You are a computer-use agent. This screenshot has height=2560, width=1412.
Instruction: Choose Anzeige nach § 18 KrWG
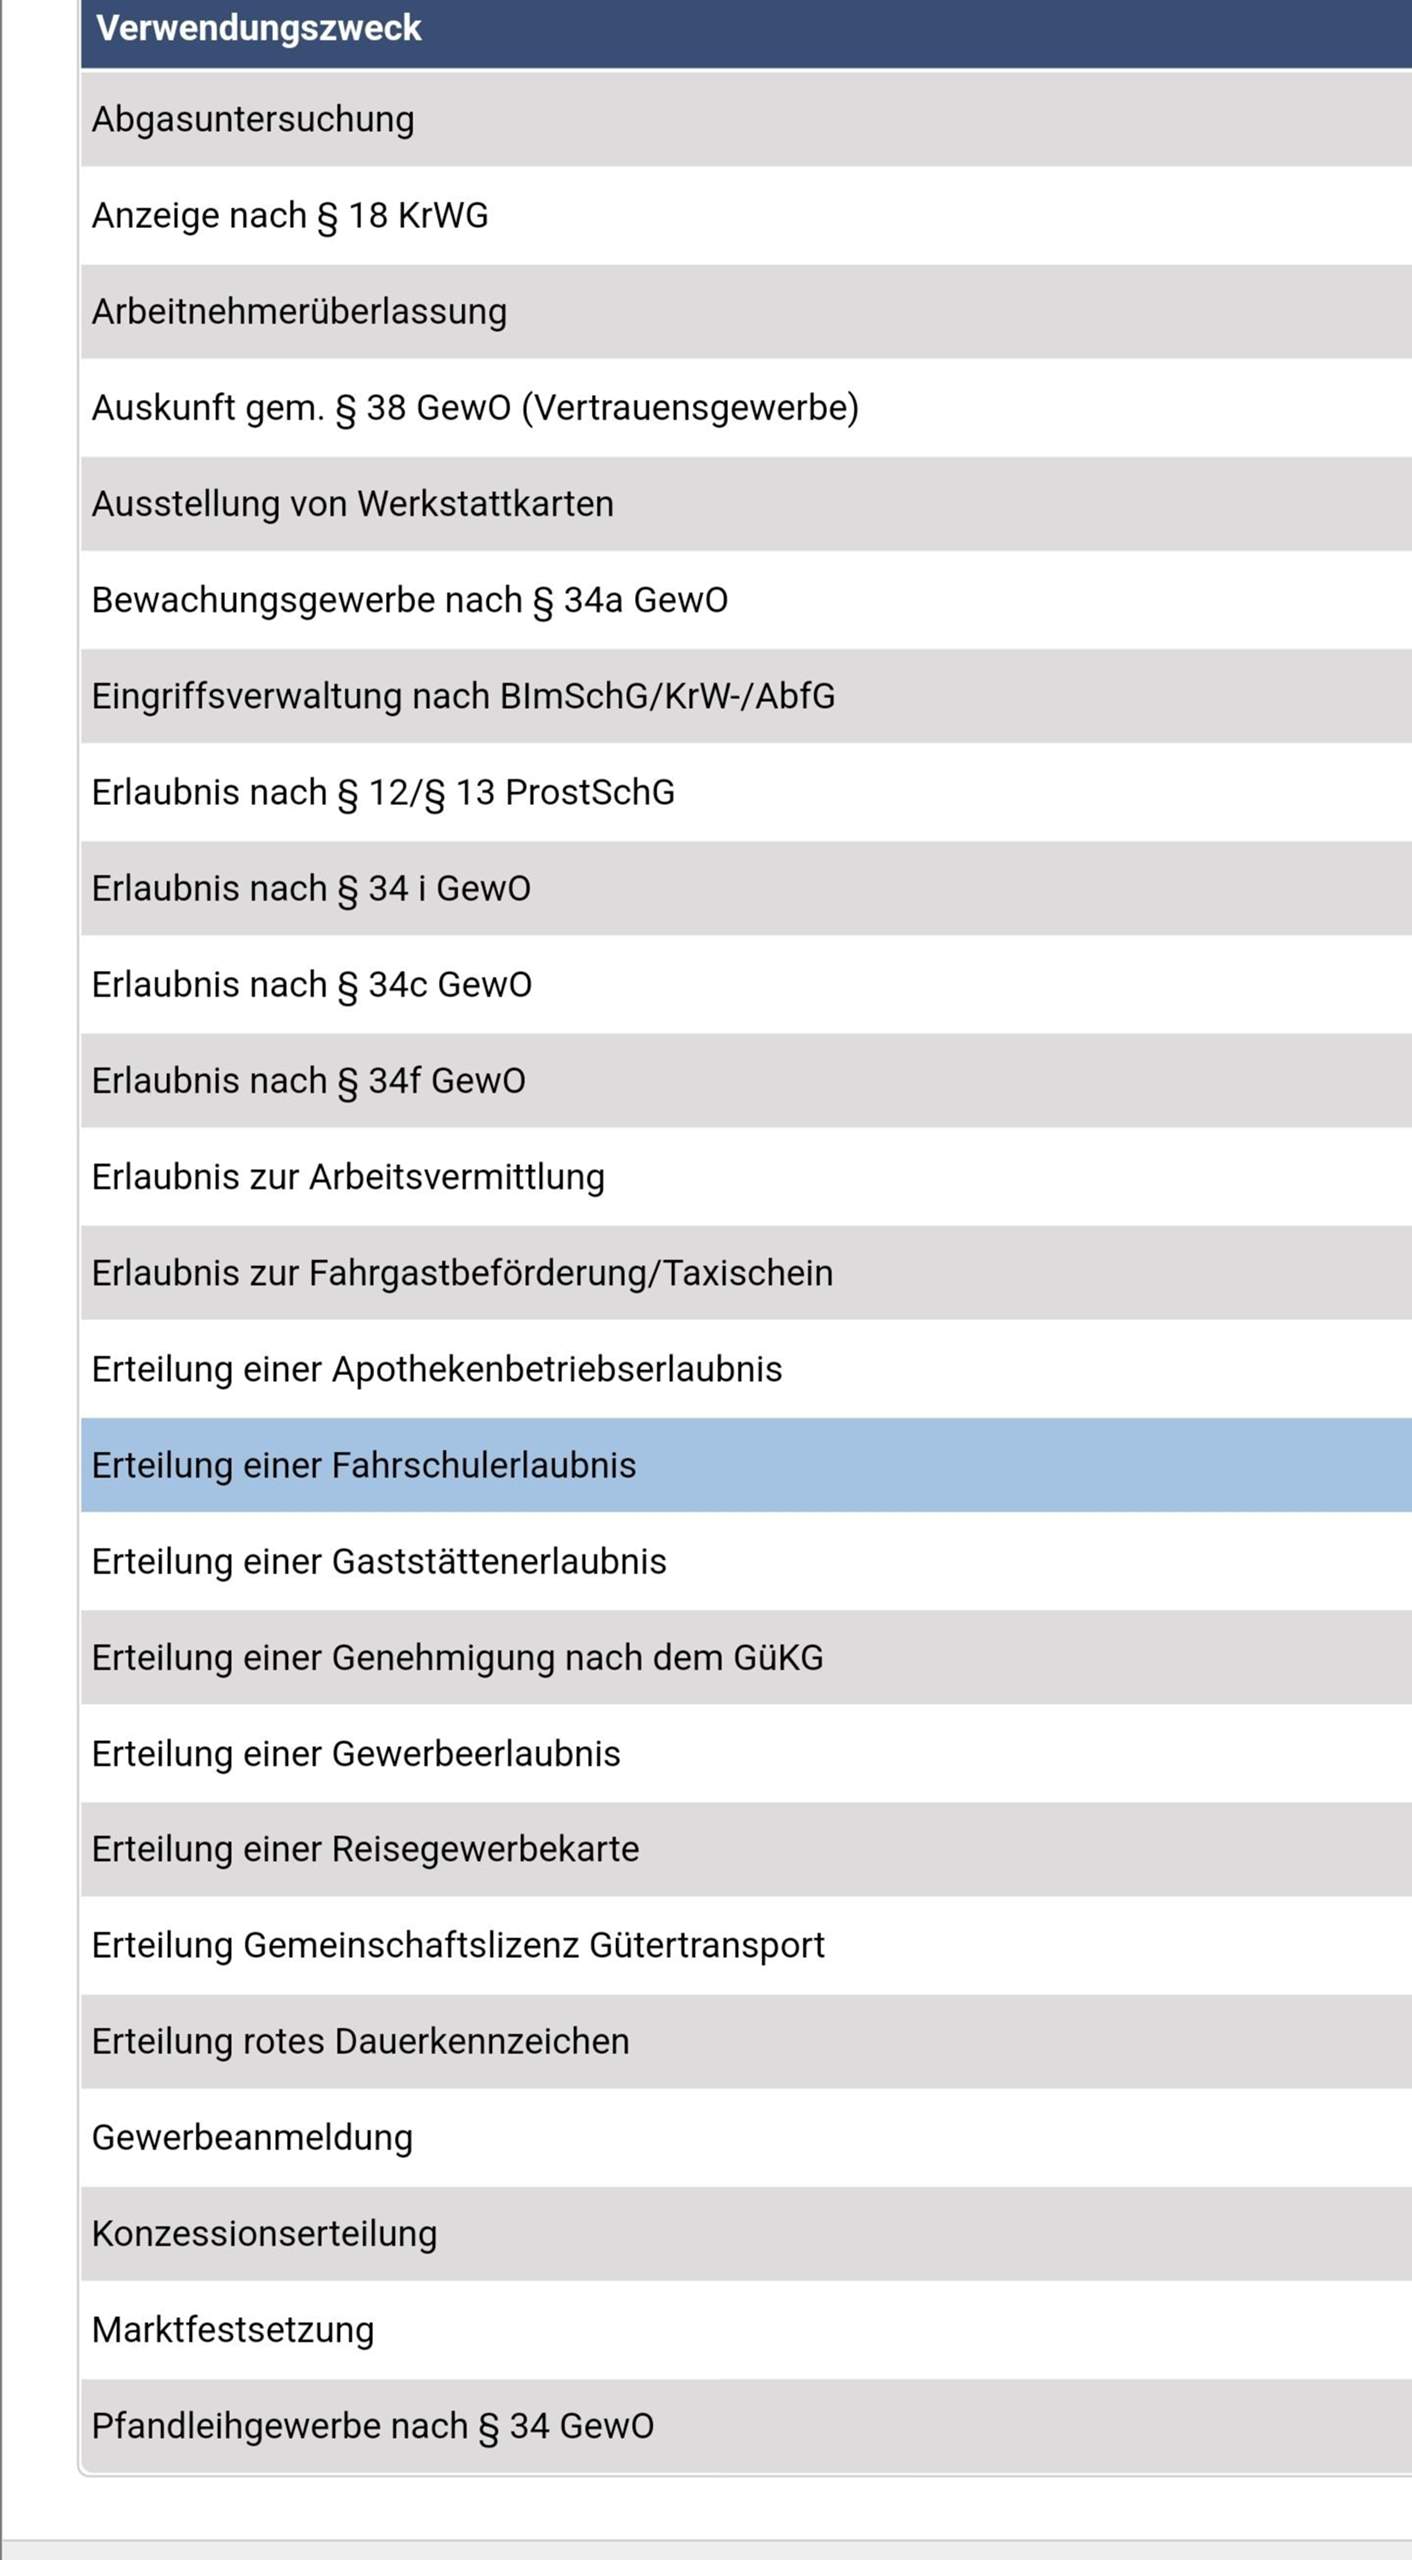tap(290, 216)
